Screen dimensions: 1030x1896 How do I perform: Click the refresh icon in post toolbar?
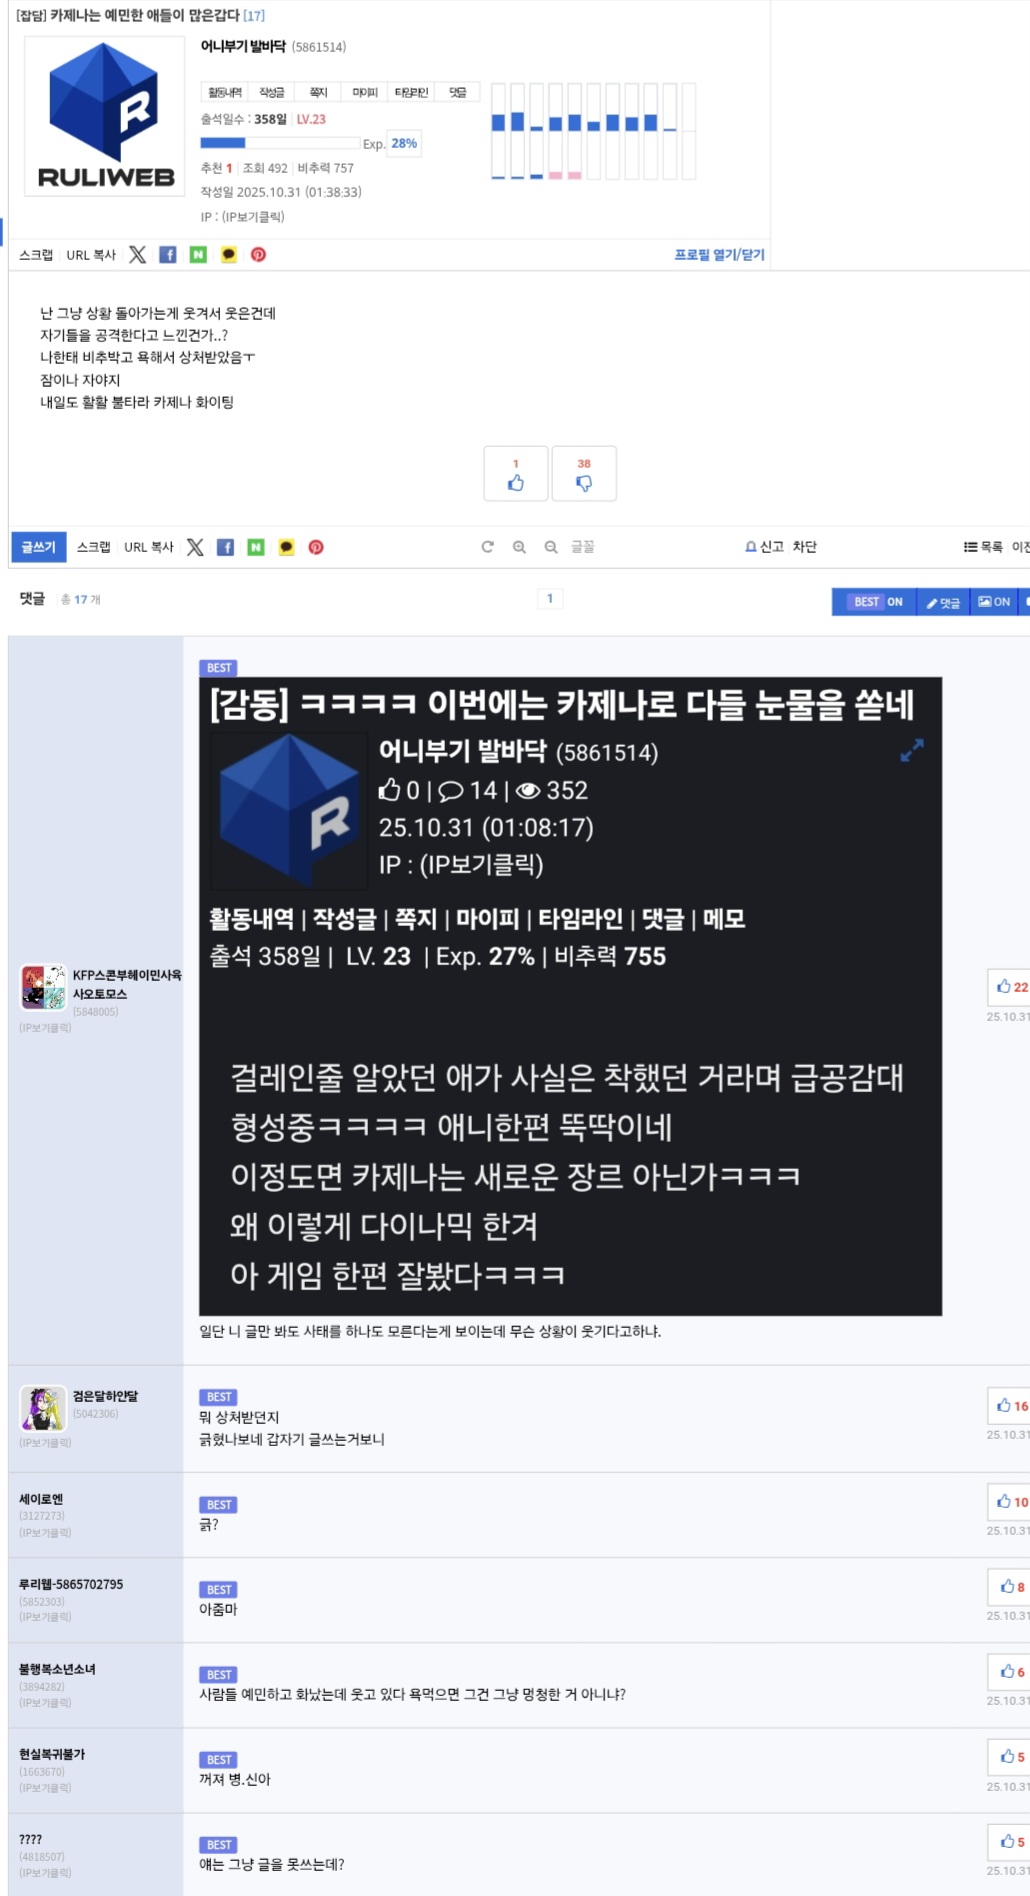(x=487, y=547)
